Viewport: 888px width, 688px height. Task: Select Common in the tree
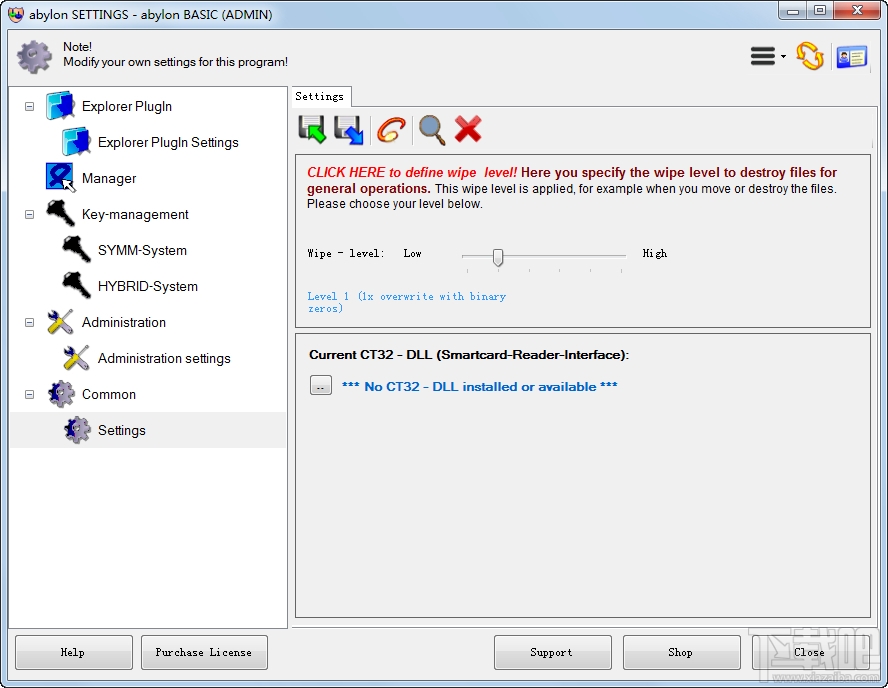109,394
